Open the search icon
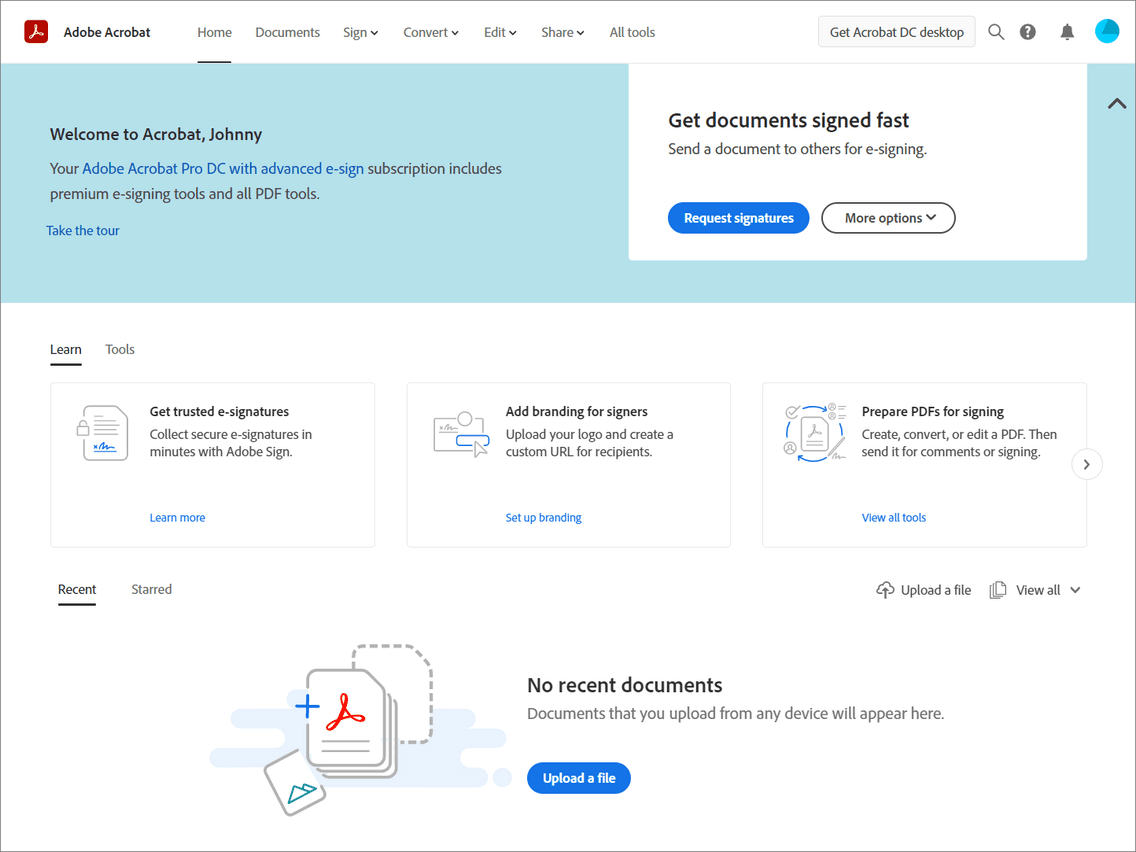 tap(996, 31)
